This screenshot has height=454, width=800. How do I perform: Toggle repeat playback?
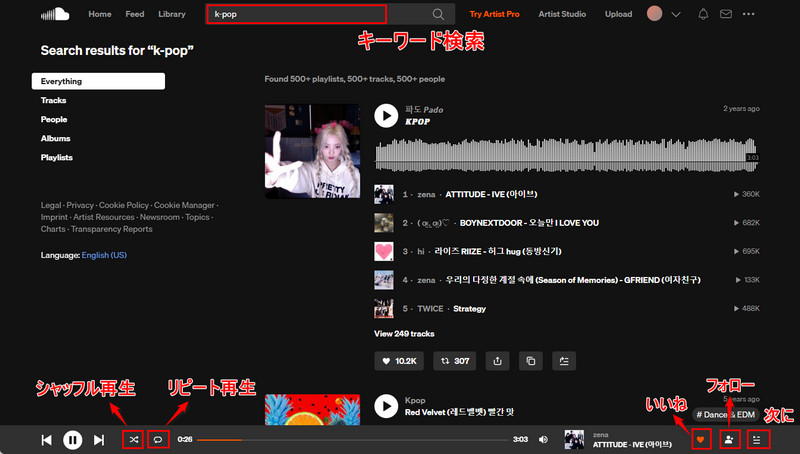158,440
